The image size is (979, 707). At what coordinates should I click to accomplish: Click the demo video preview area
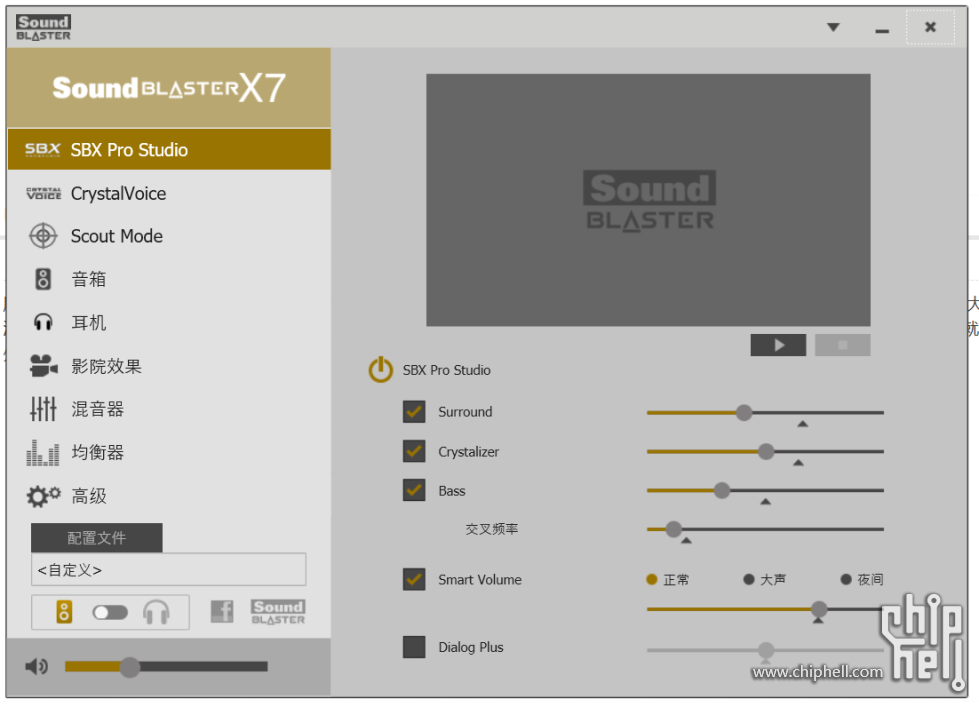tap(648, 200)
